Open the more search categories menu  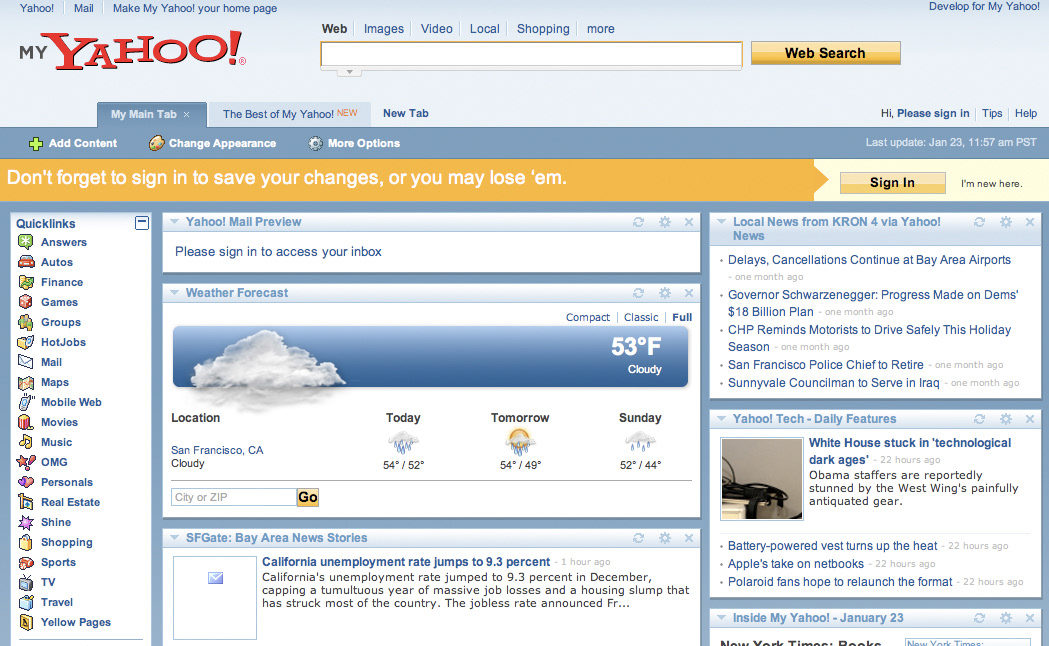(x=600, y=29)
